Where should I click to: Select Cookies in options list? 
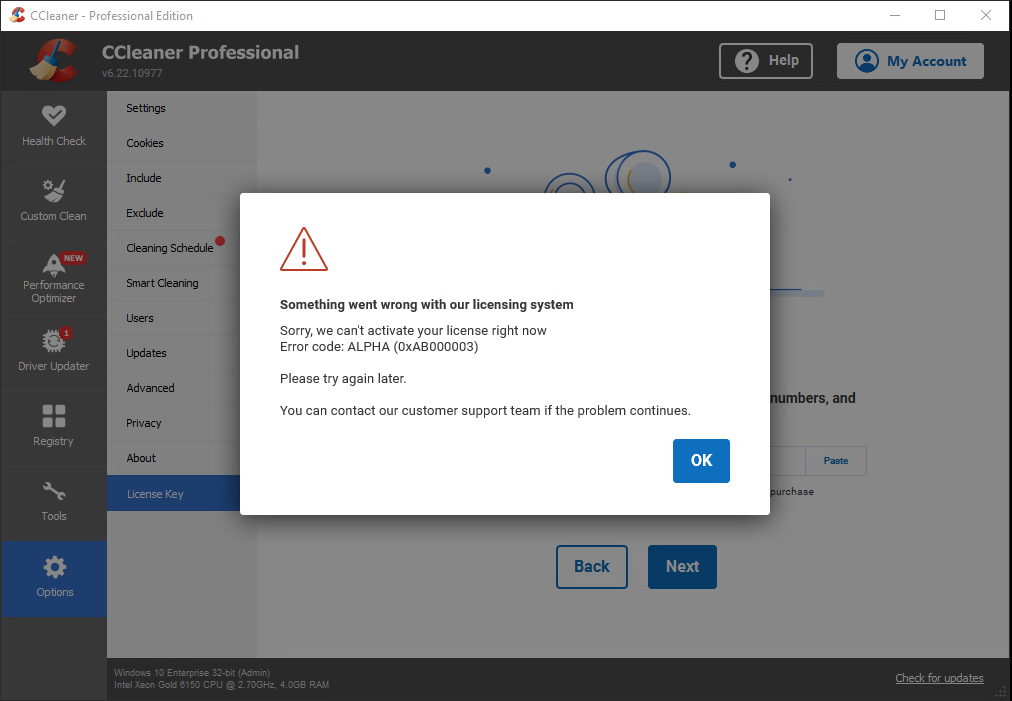coord(145,143)
